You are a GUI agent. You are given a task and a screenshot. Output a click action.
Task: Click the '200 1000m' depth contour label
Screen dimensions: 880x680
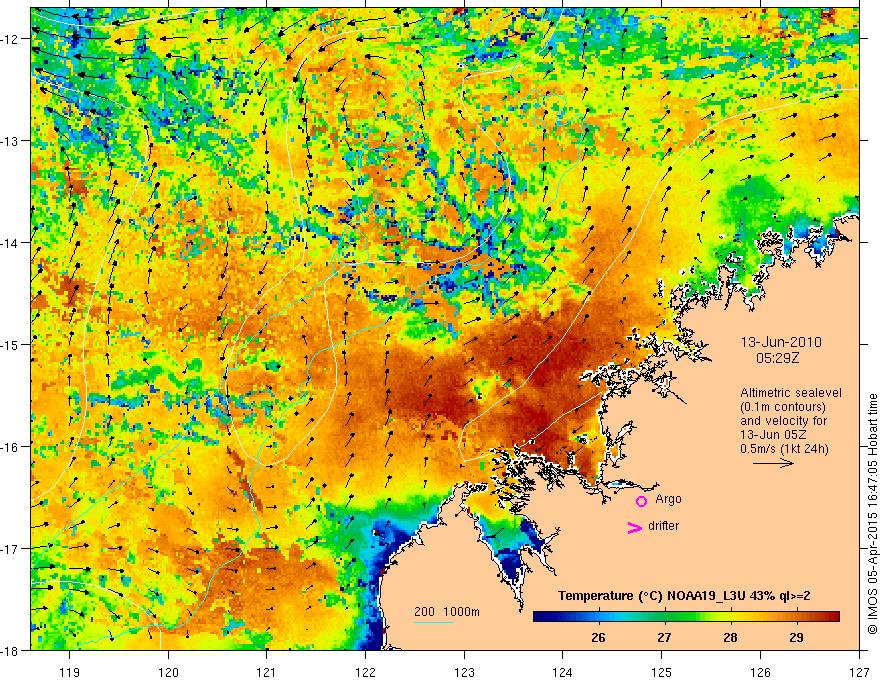click(x=447, y=612)
